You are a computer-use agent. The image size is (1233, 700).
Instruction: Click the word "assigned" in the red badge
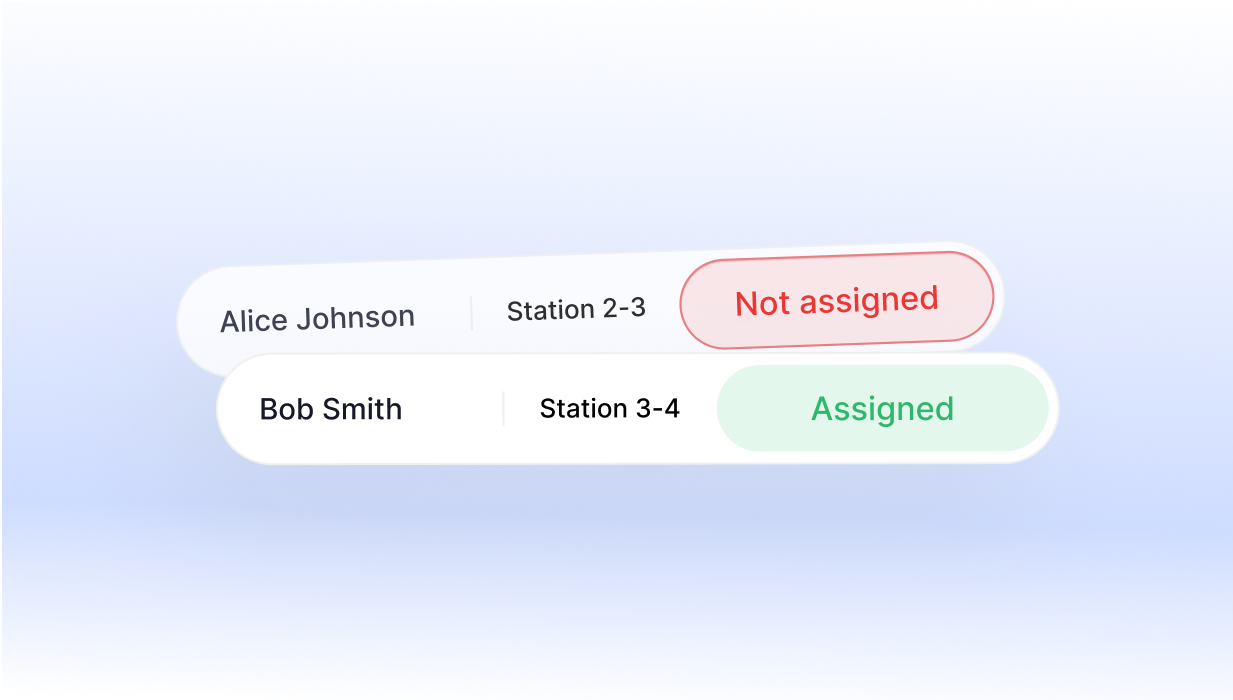point(870,299)
